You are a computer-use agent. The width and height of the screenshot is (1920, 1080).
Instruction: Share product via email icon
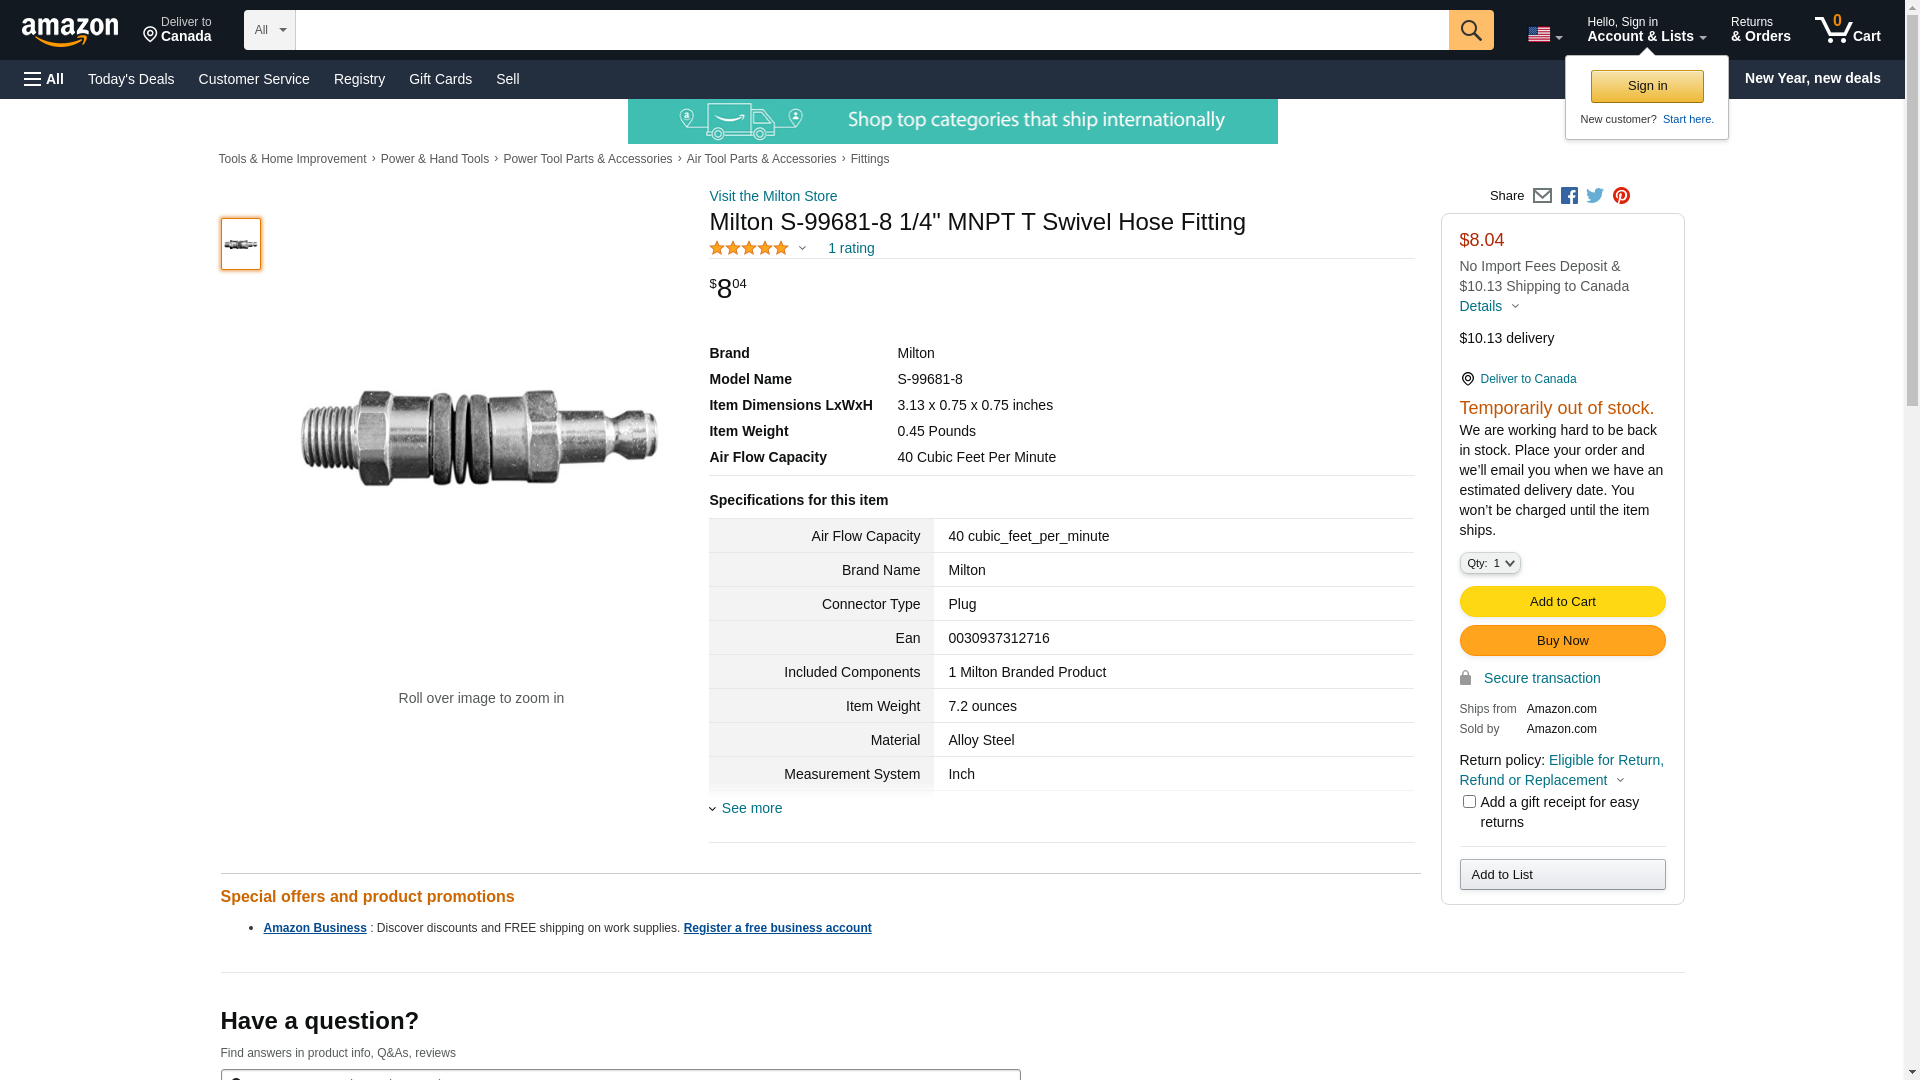click(x=1542, y=196)
